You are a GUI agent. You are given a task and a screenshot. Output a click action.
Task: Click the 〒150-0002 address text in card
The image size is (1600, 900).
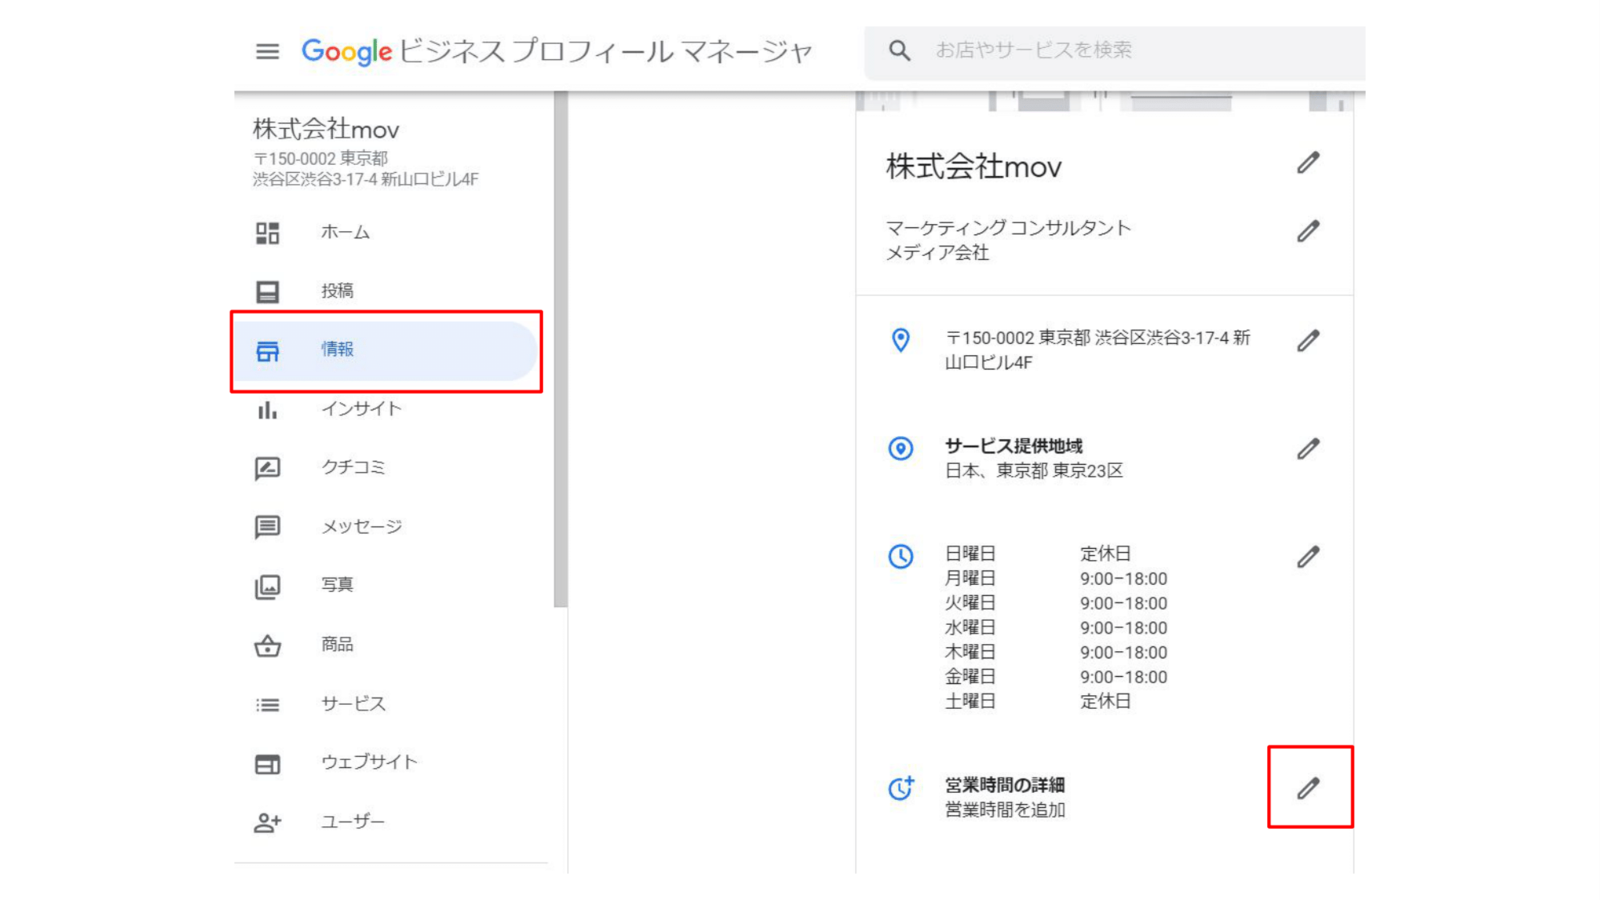(1098, 350)
